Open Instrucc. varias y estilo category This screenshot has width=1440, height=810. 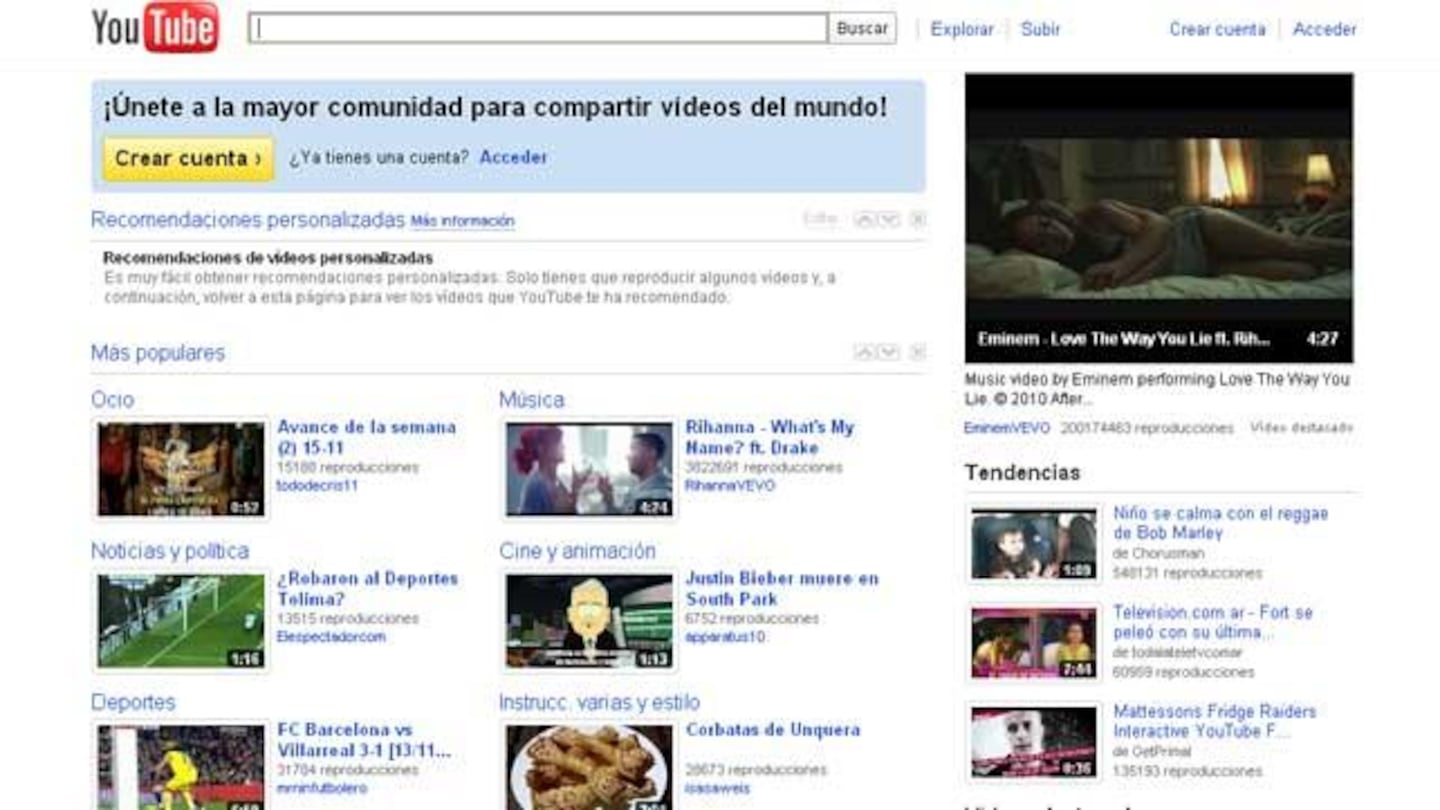(599, 702)
